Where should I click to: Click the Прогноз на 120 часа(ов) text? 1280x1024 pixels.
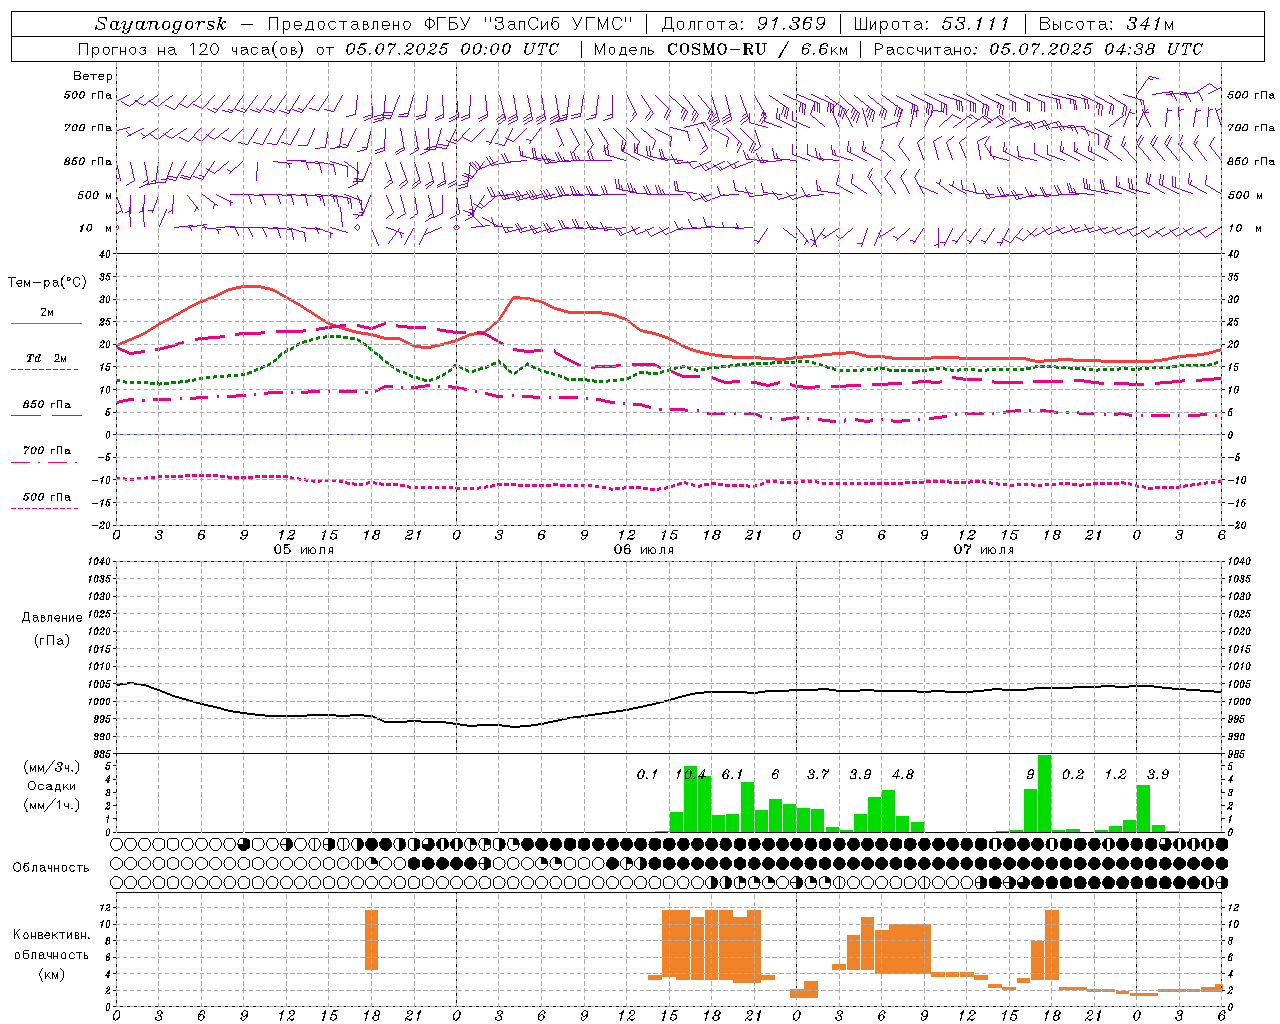193,49
